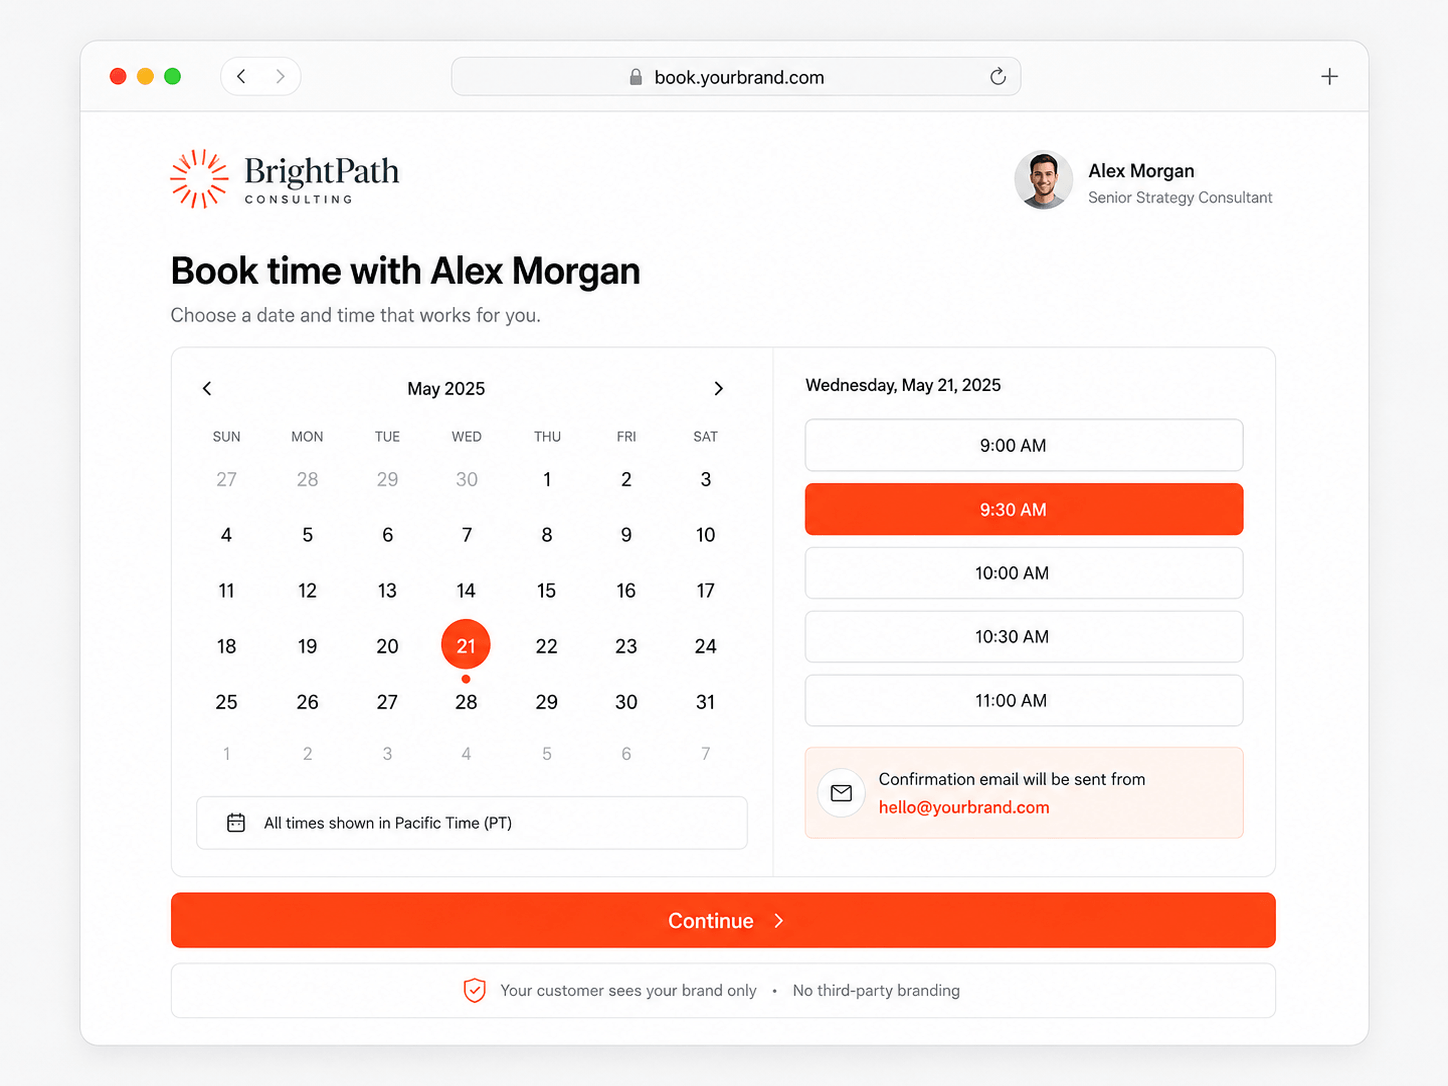The image size is (1448, 1086).
Task: Click the Alex Morgan name in the header
Action: tap(1141, 171)
